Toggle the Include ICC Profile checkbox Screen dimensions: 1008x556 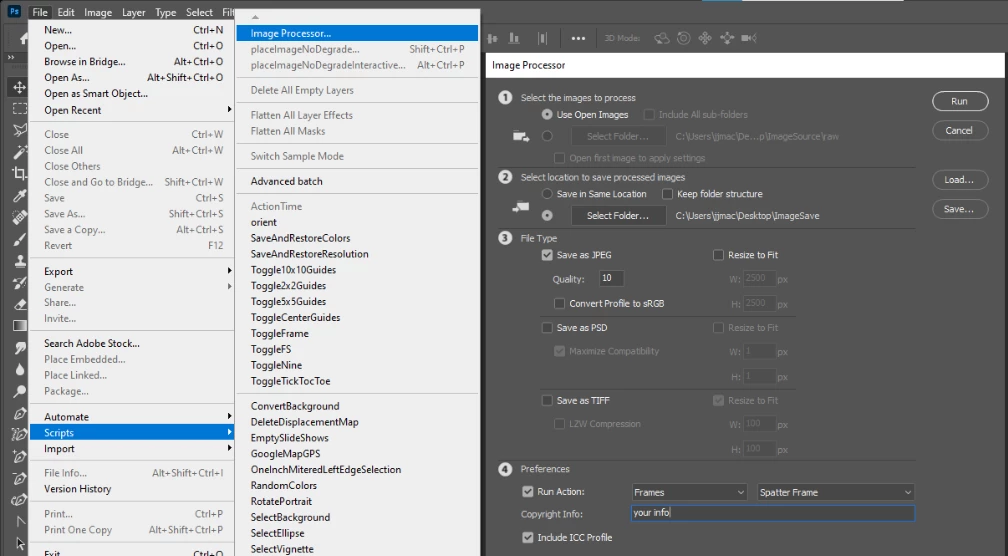coord(528,537)
